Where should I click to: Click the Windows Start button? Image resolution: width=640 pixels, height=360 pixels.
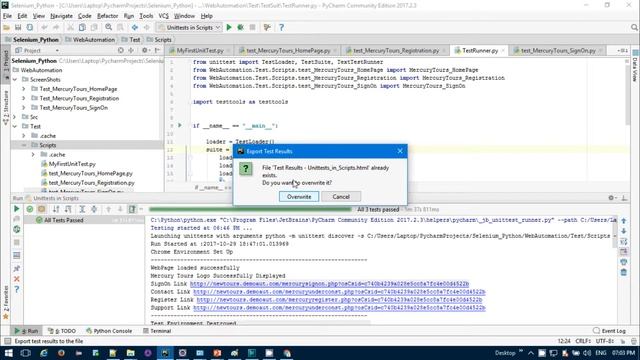8,353
